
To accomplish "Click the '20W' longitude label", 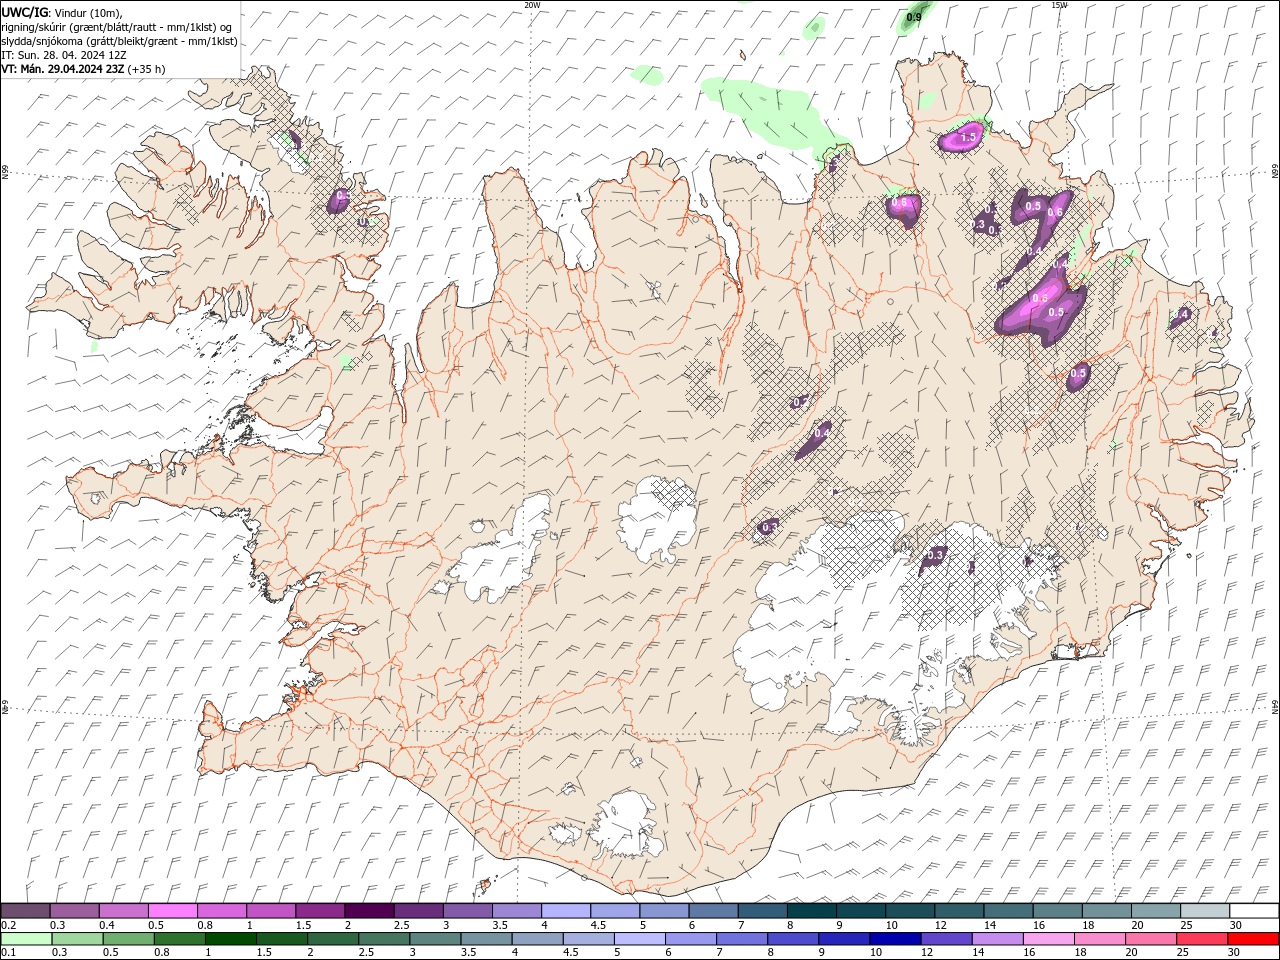I will [532, 5].
